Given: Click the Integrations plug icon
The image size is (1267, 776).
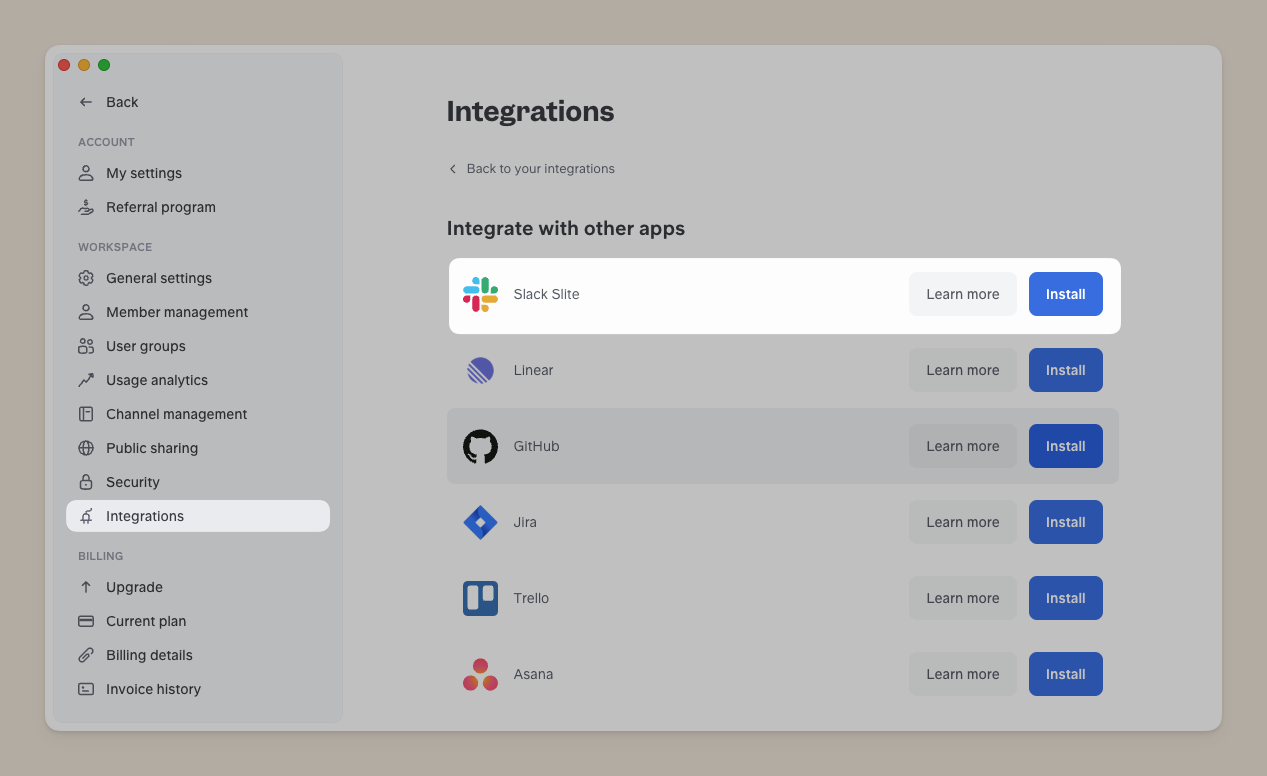Looking at the screenshot, I should (86, 516).
